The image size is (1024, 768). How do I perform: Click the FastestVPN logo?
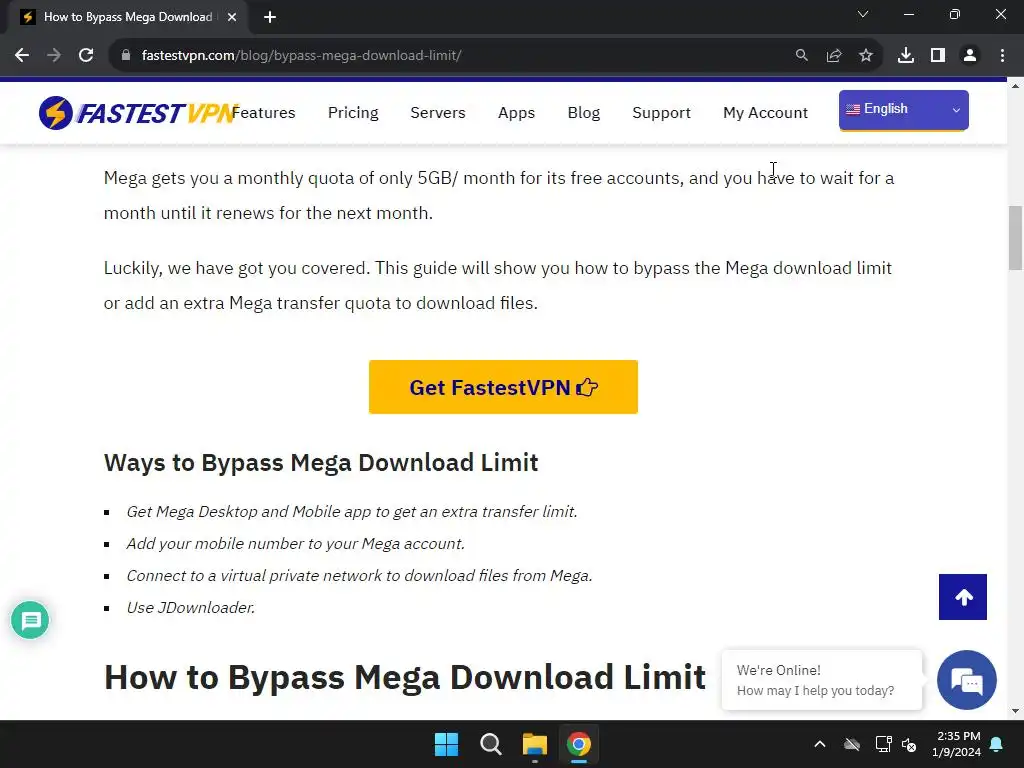(136, 113)
